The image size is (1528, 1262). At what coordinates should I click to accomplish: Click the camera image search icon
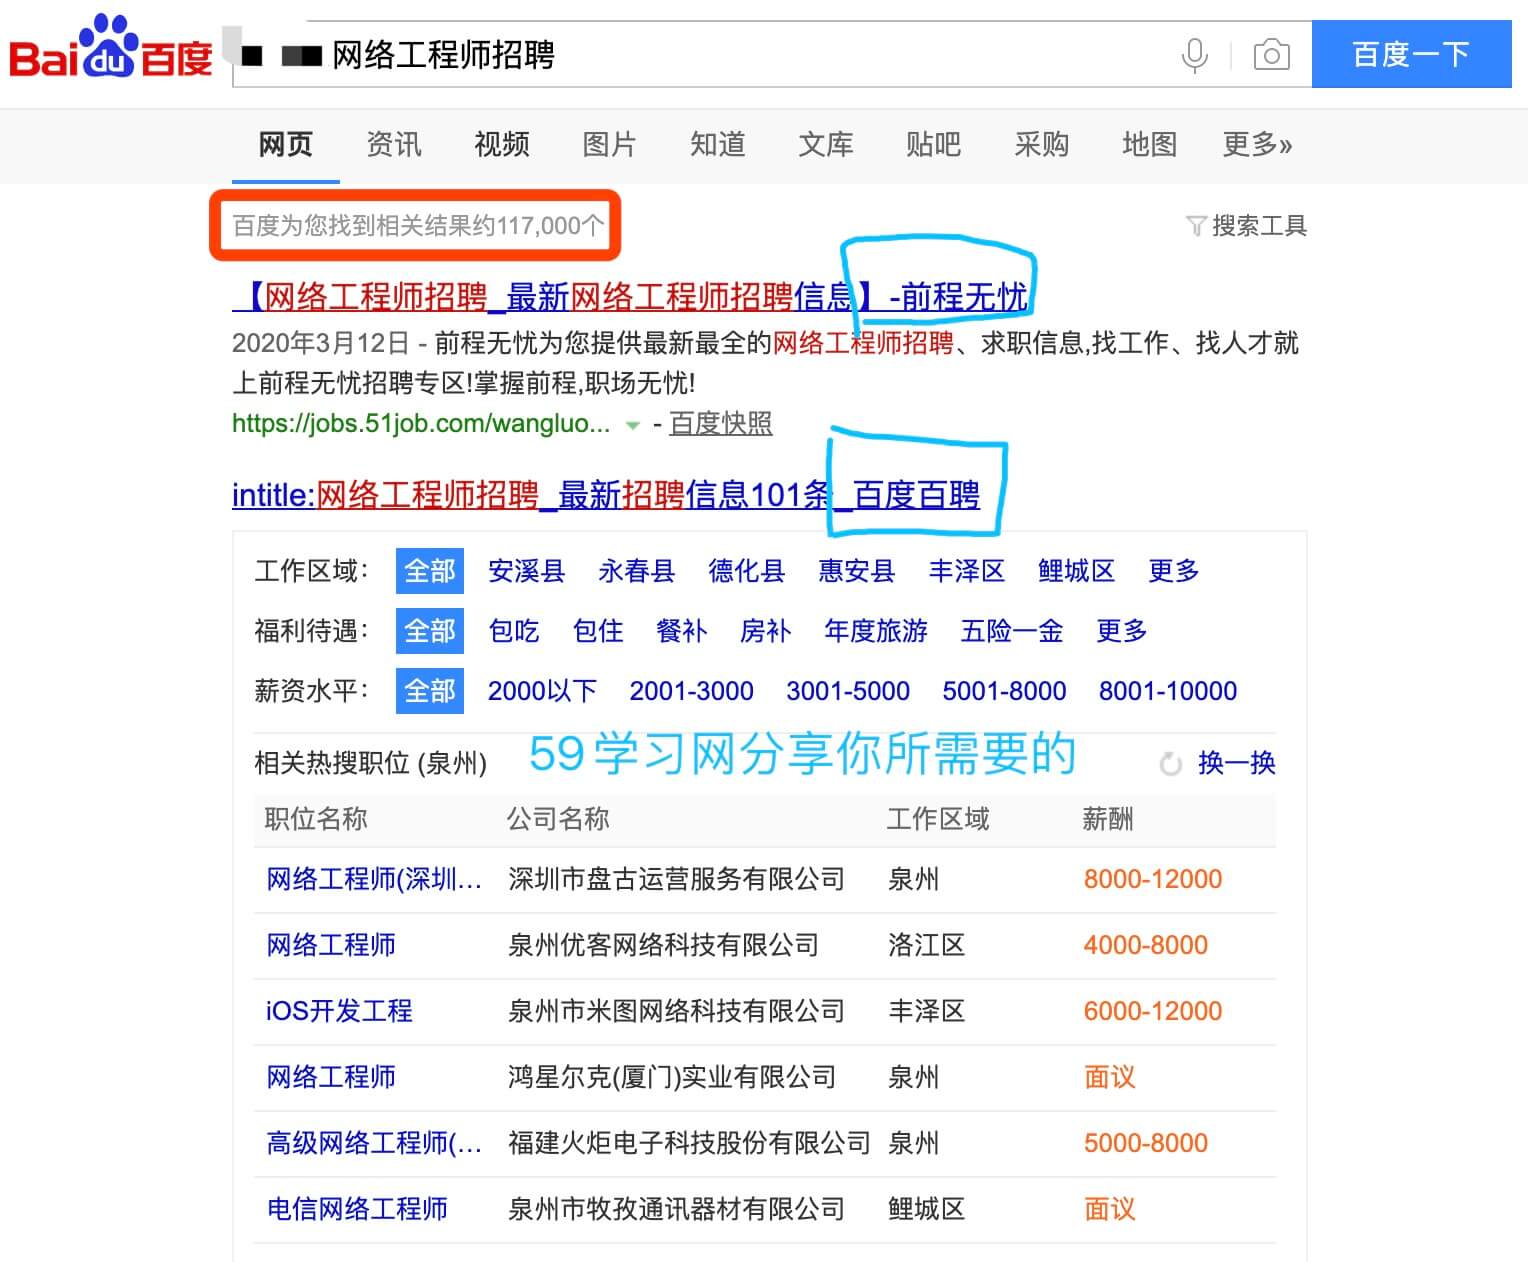point(1271,55)
